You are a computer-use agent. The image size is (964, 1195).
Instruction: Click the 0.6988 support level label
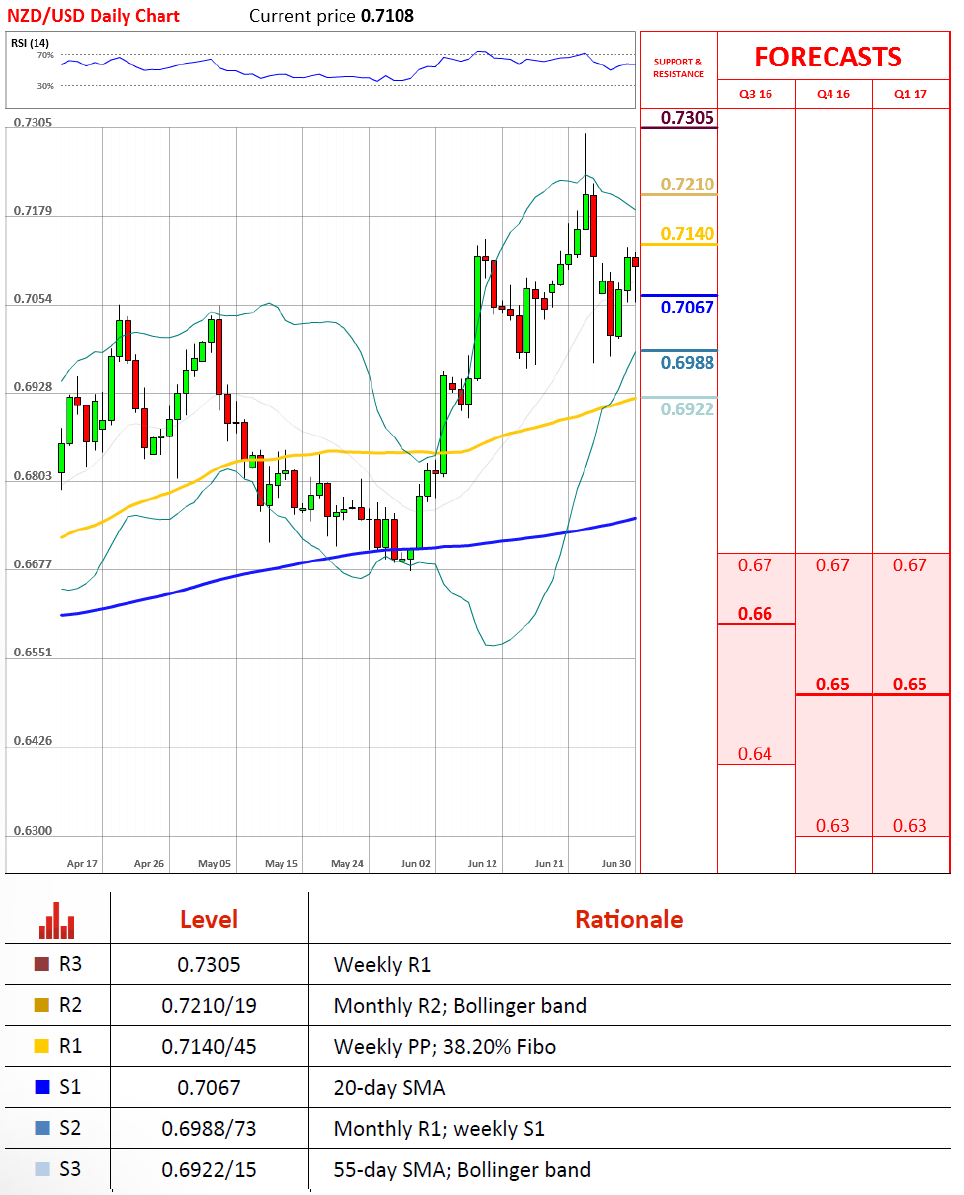(x=687, y=363)
